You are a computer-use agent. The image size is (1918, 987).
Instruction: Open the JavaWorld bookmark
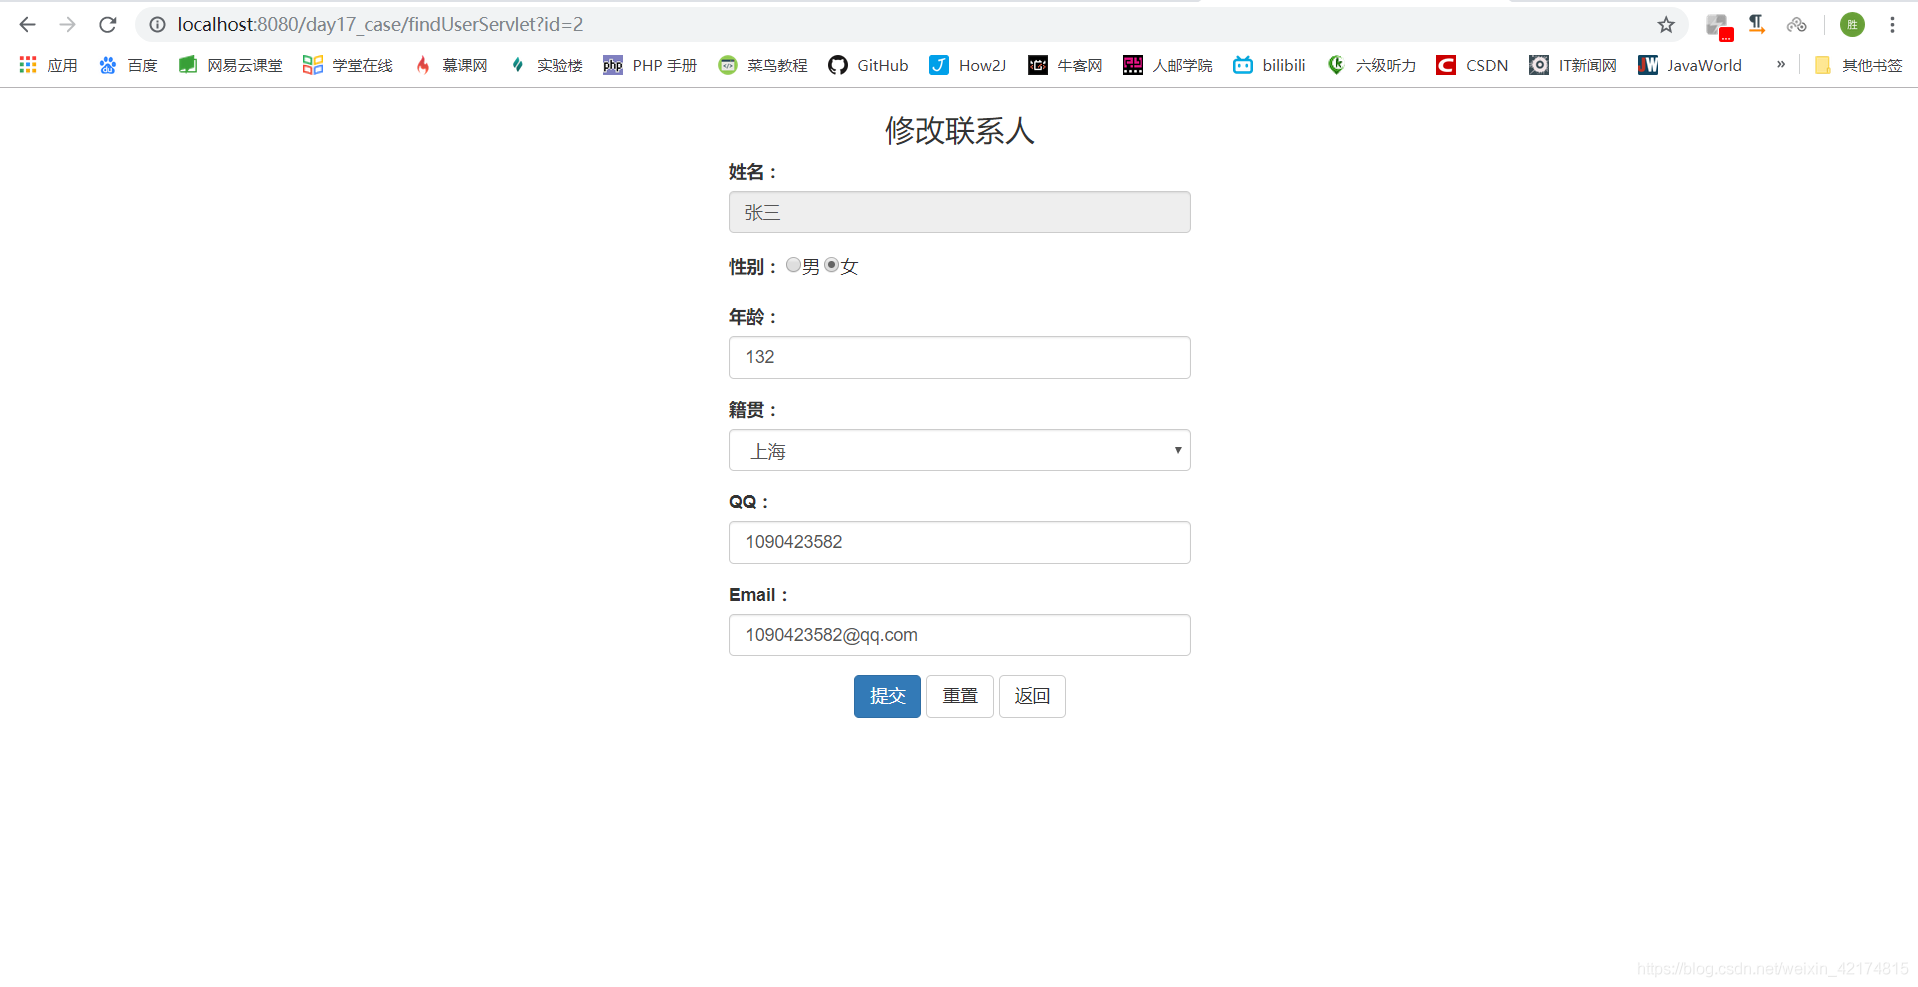click(x=1690, y=65)
